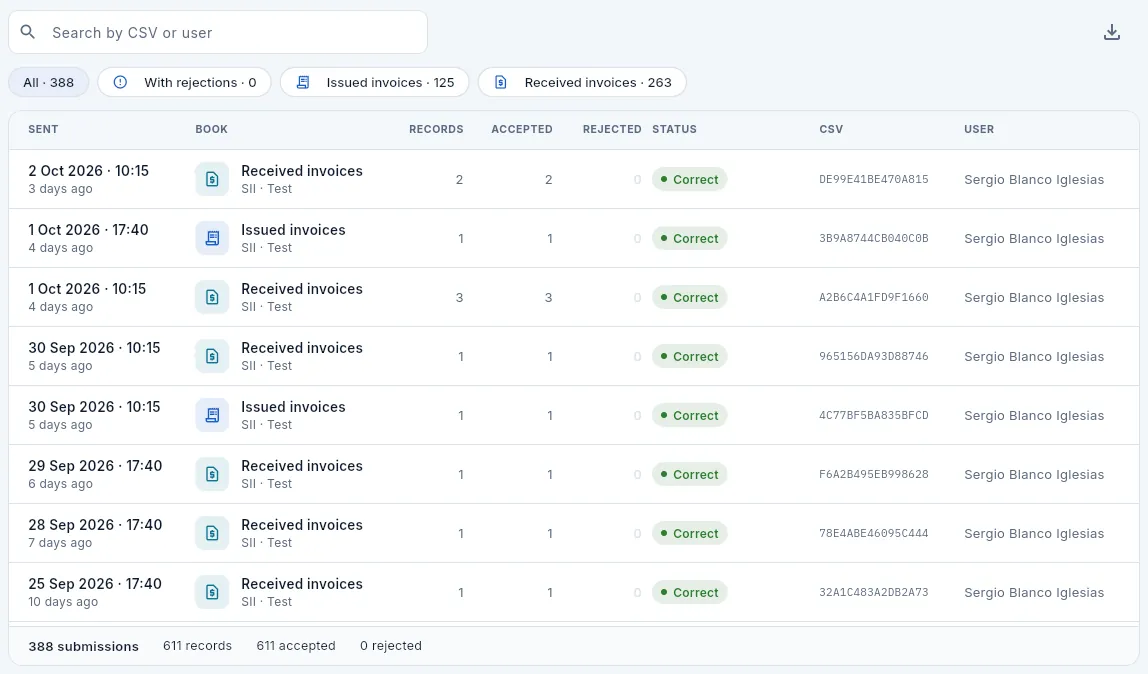Filter to Received invoices 263

pos(582,83)
